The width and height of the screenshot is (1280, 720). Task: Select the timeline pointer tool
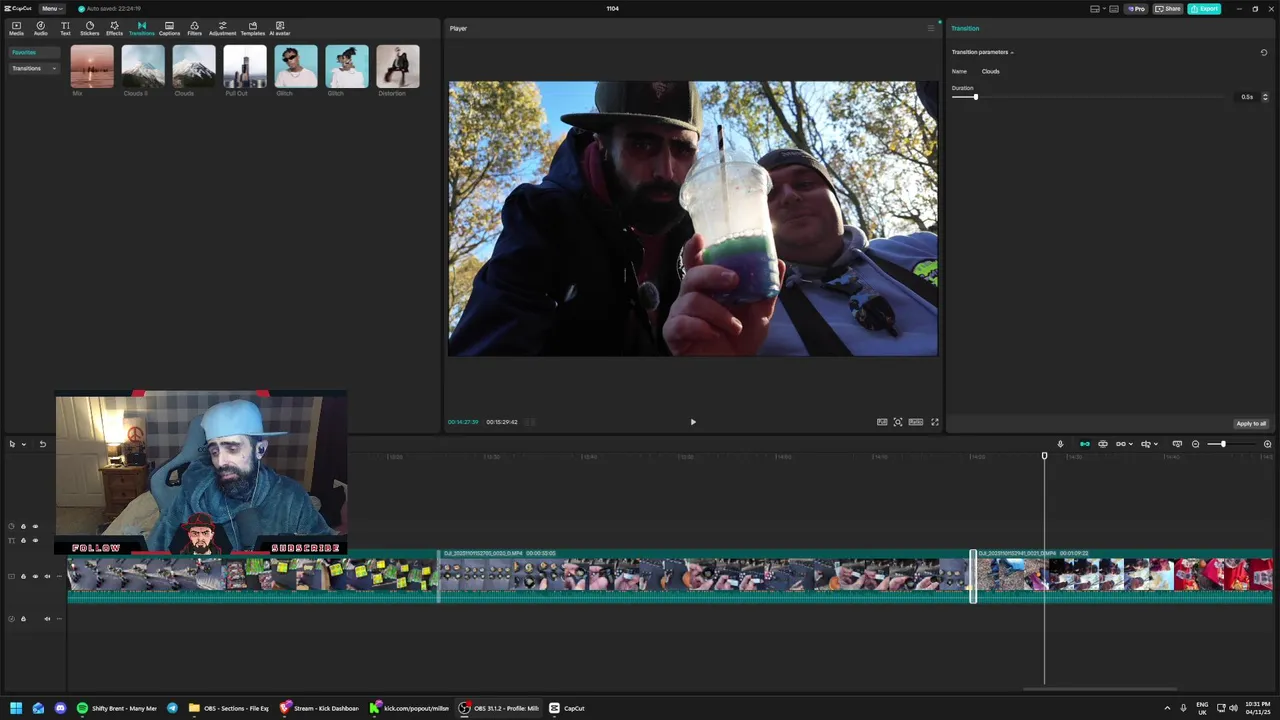[x=12, y=444]
